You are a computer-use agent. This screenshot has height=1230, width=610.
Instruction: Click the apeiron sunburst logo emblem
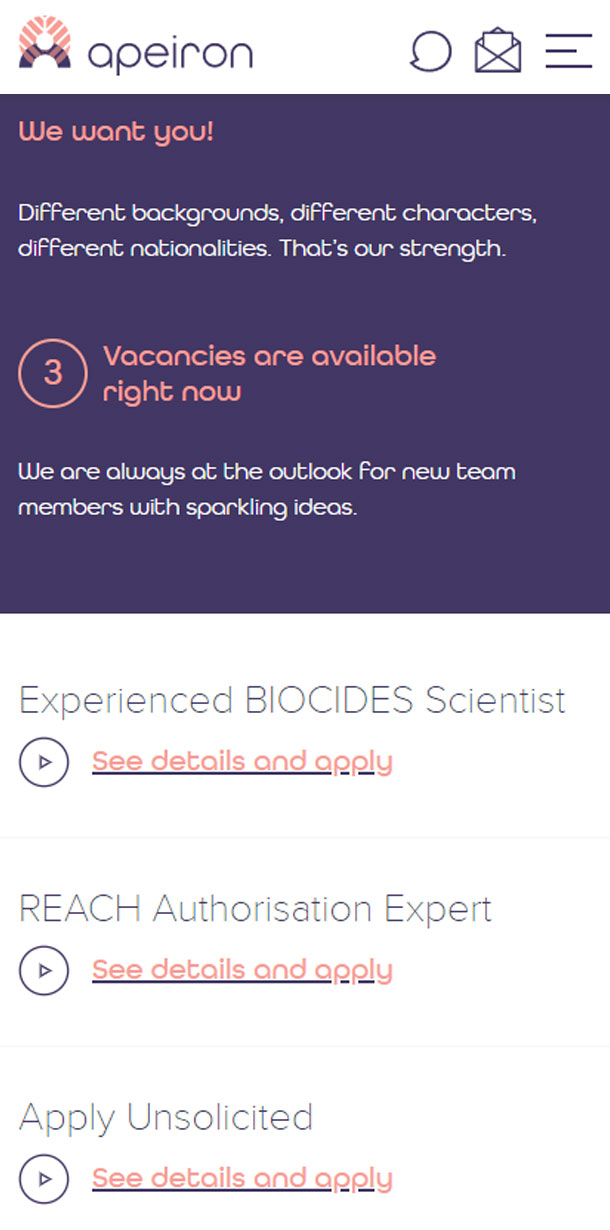pos(45,43)
